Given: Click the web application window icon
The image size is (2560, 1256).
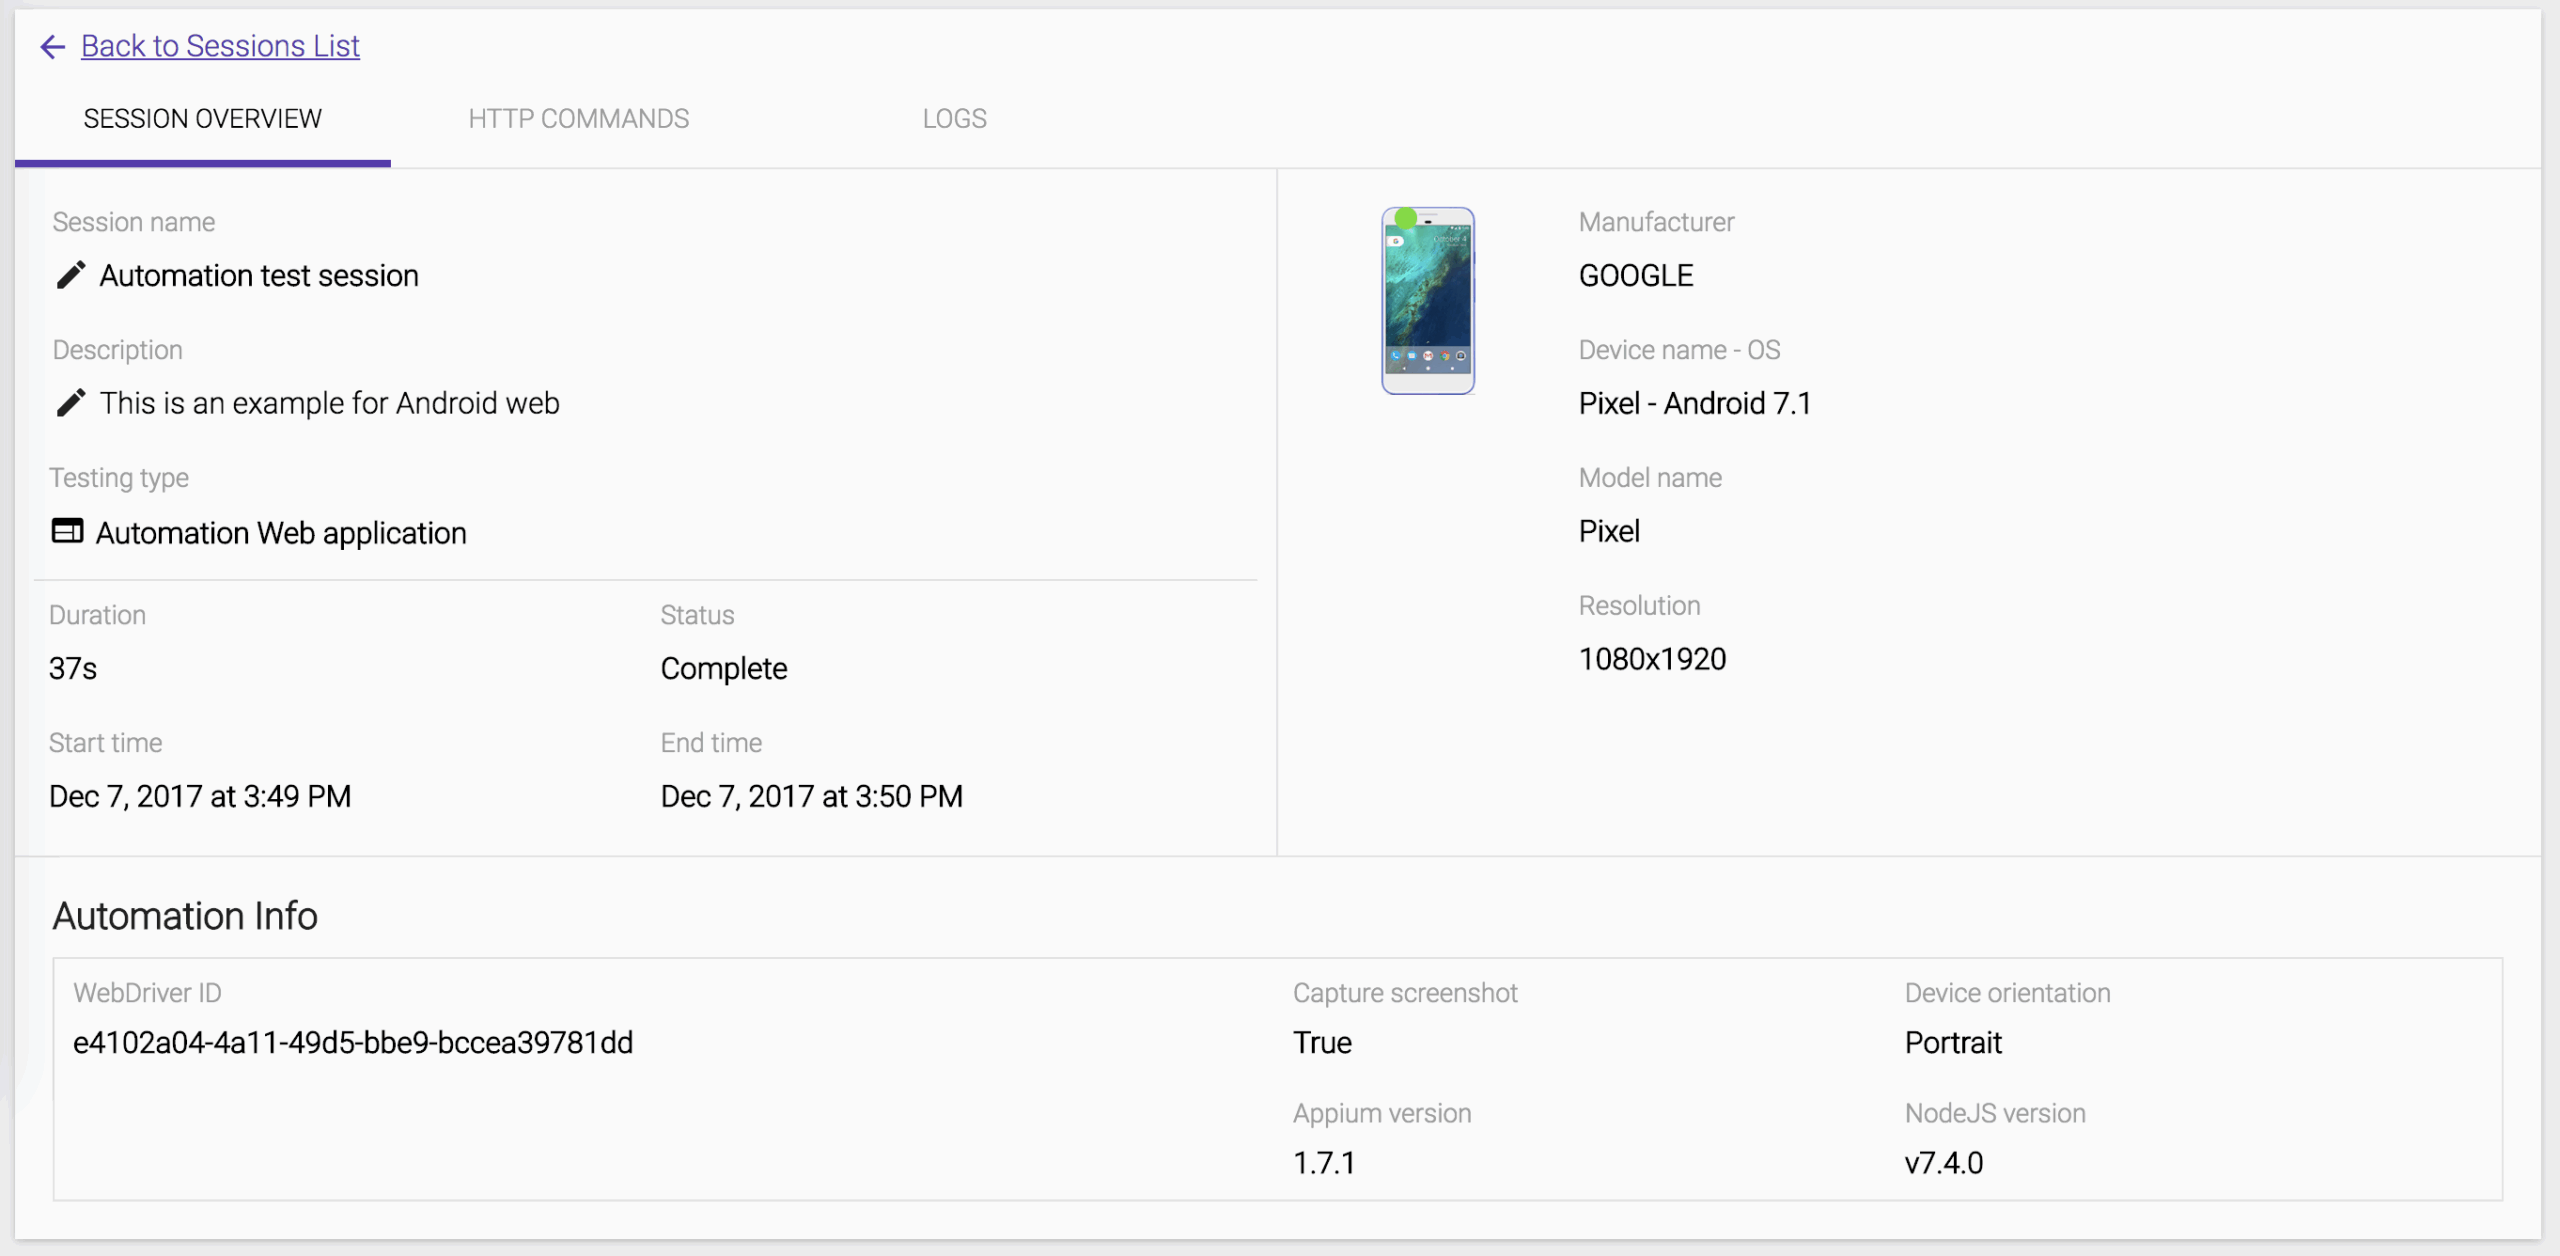Looking at the screenshot, I should (67, 531).
